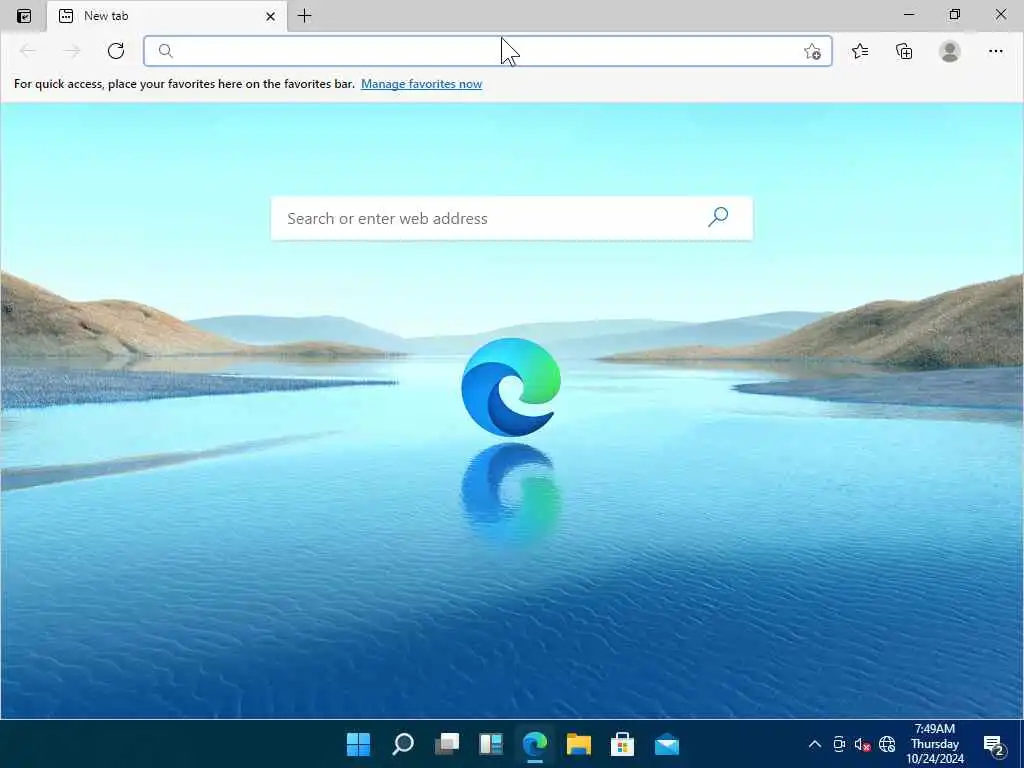Open the clock and date flyout
This screenshot has width=1024, height=768.
pos(935,744)
